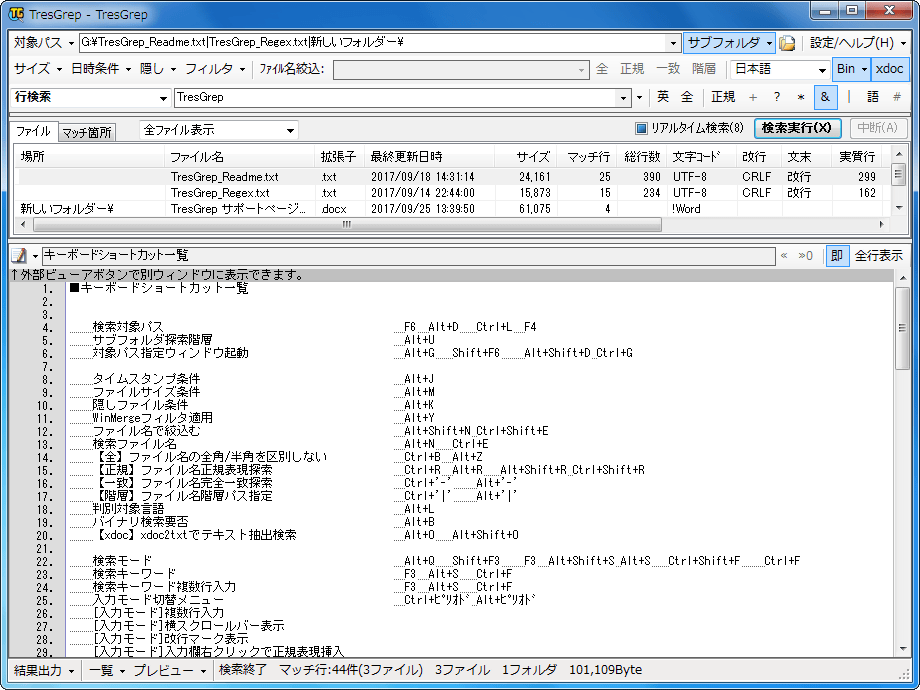The height and width of the screenshot is (690, 920).
Task: Toggle the 正規 regex button in search row
Action: point(722,97)
